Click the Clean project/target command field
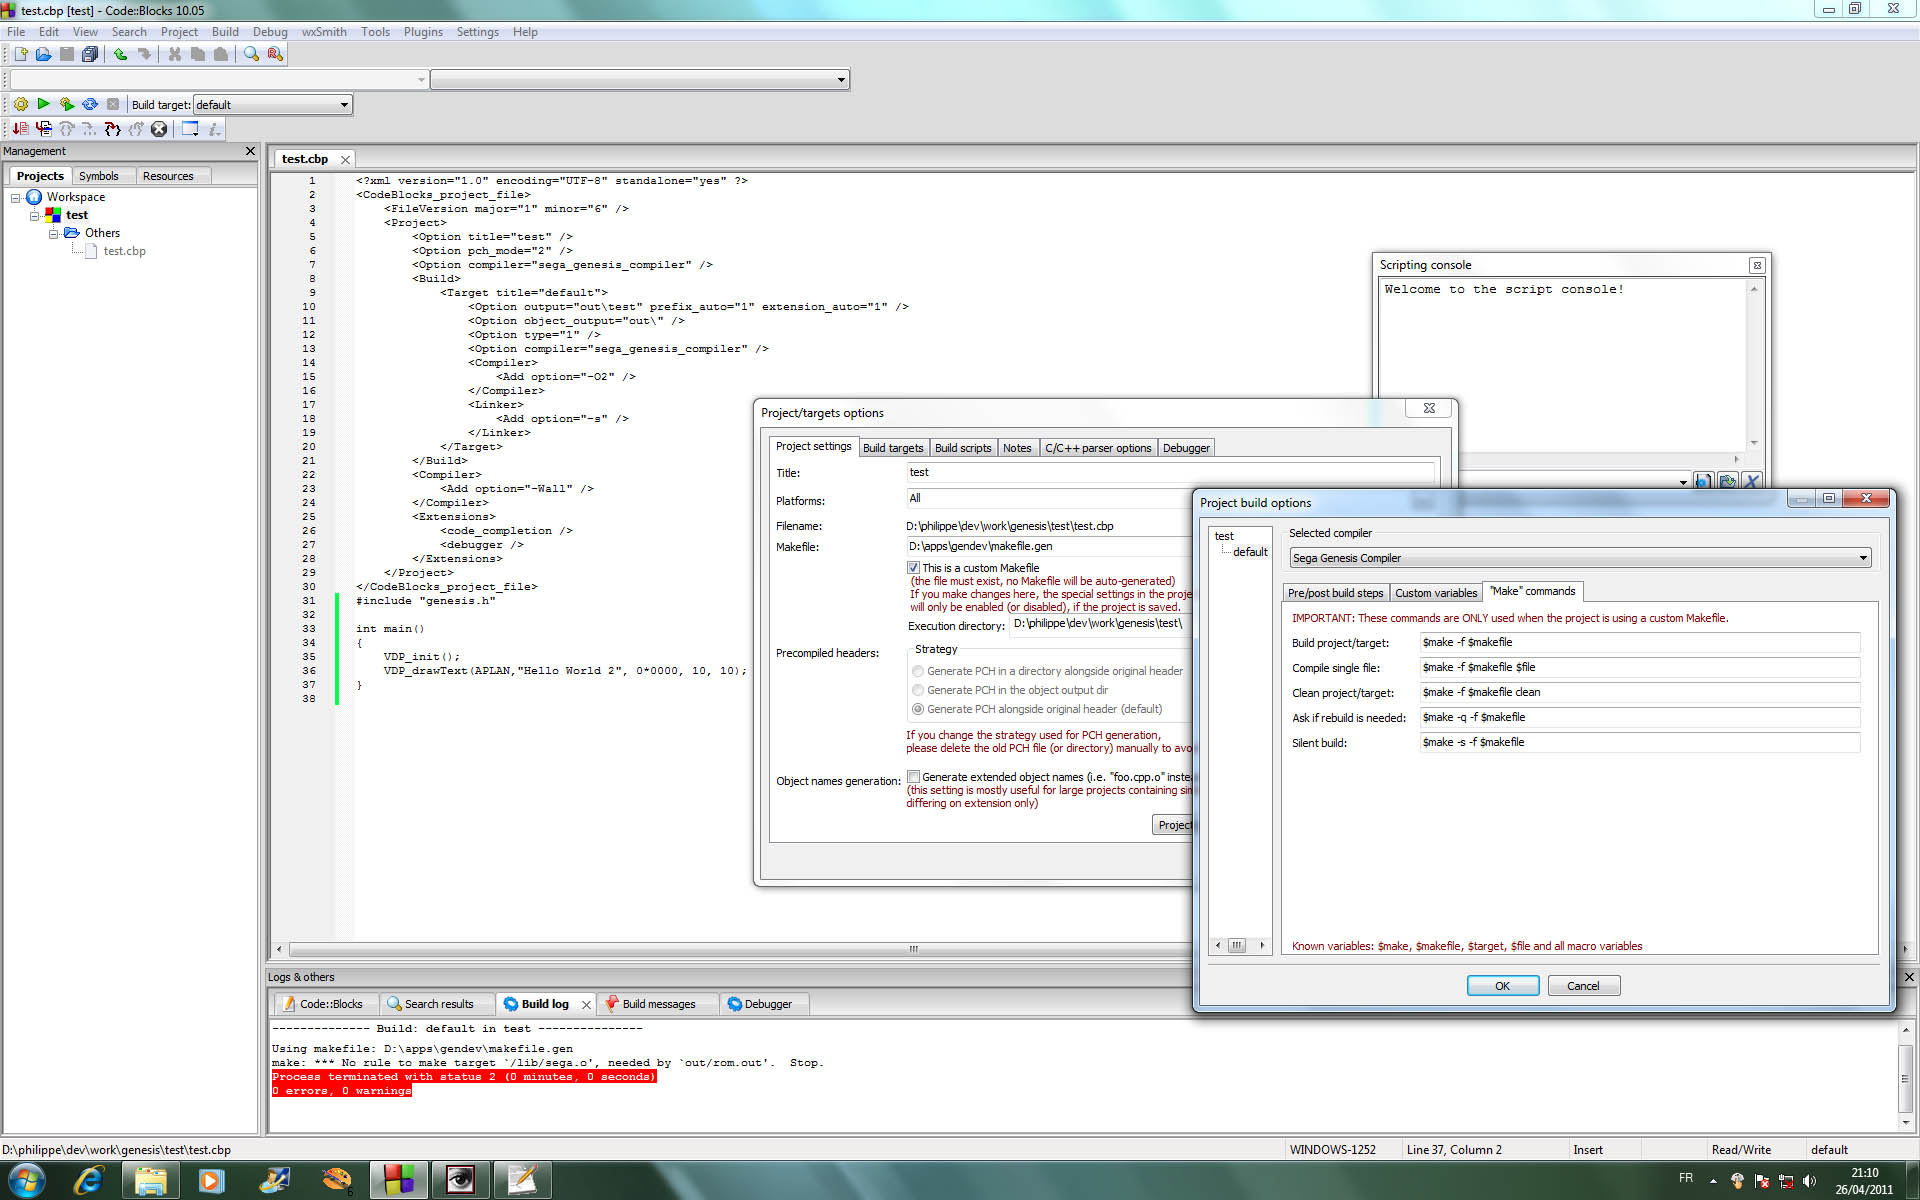The height and width of the screenshot is (1200, 1920). 1638,692
